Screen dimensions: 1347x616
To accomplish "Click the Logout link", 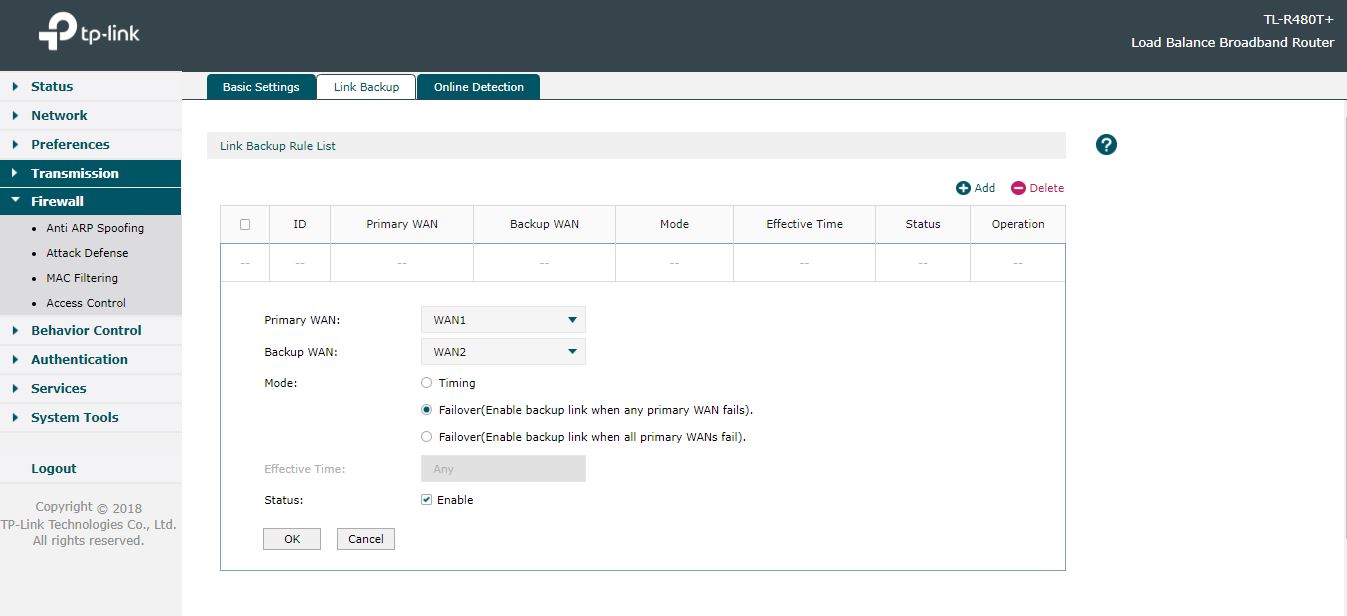I will [53, 468].
